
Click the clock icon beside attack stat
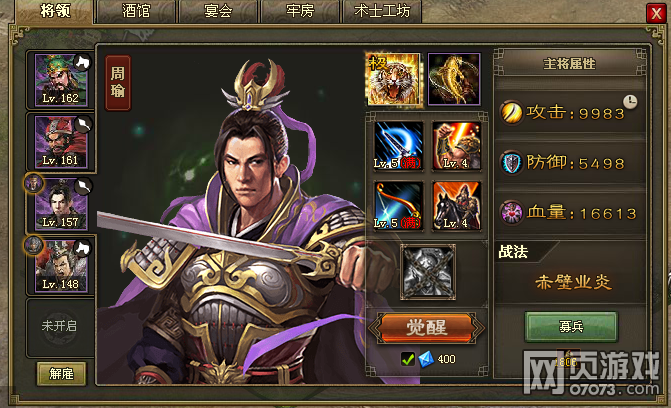tap(630, 102)
